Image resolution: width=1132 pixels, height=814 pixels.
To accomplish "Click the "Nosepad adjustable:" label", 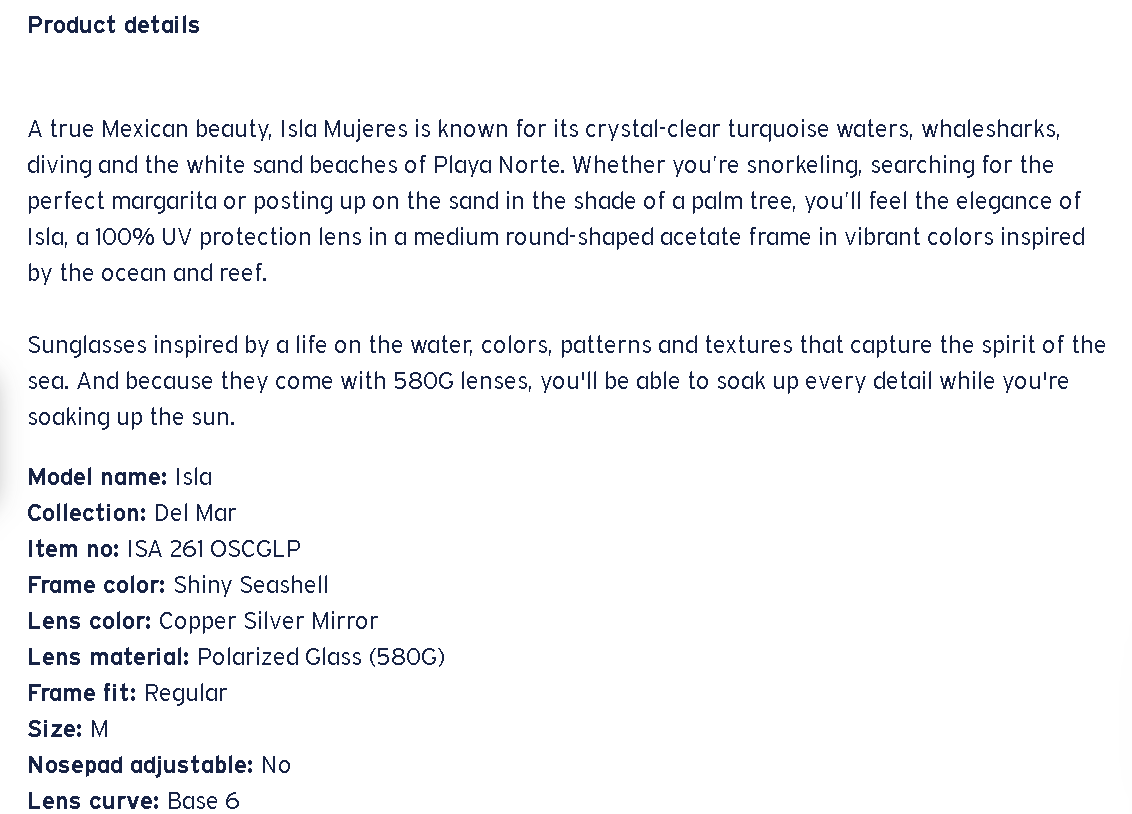I will click(140, 765).
